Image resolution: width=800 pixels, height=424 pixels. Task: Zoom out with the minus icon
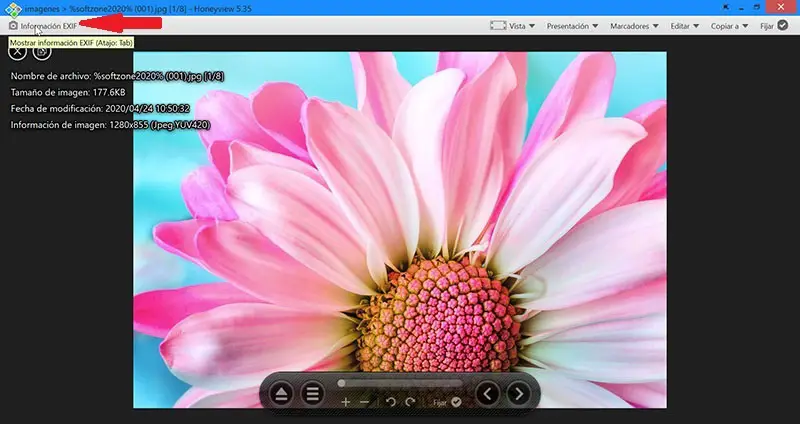(x=364, y=402)
